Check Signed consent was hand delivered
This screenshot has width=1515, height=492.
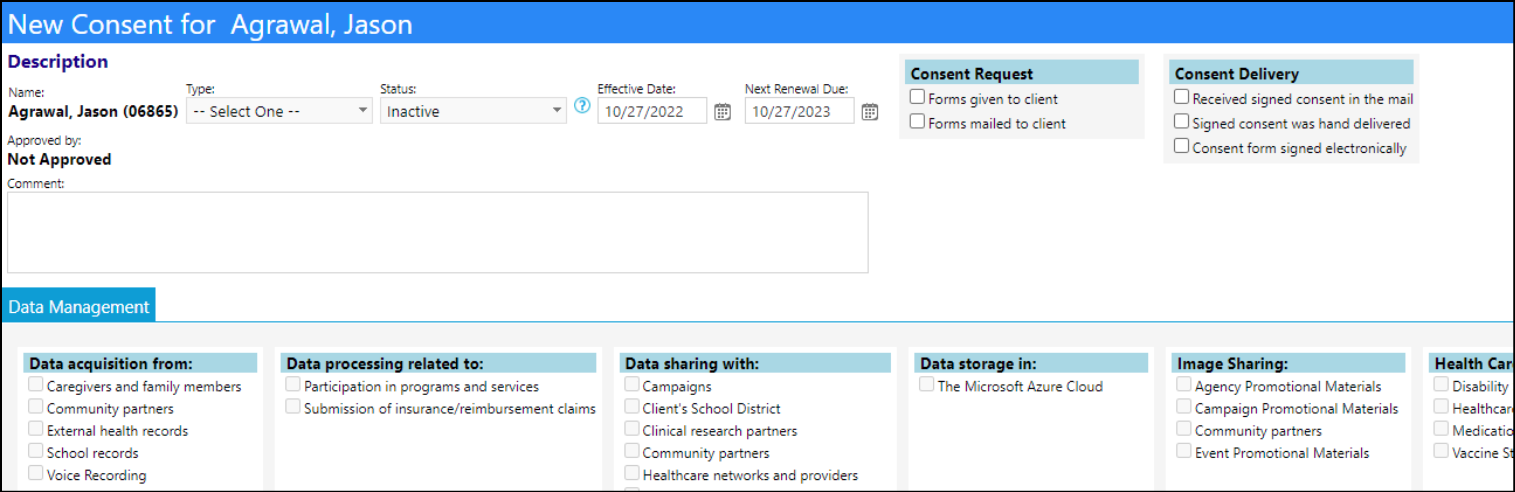(1182, 121)
